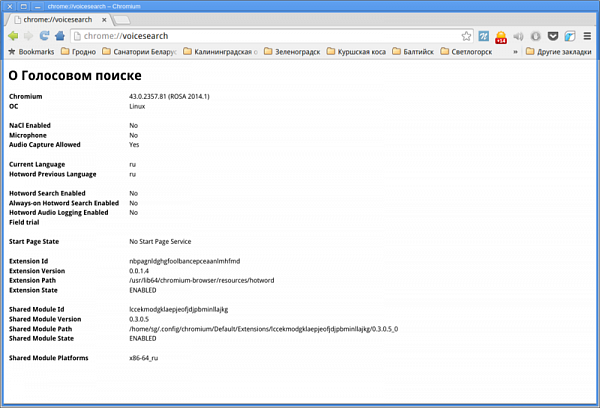Open the Балтийск bookmark folder

pyautogui.click(x=413, y=52)
